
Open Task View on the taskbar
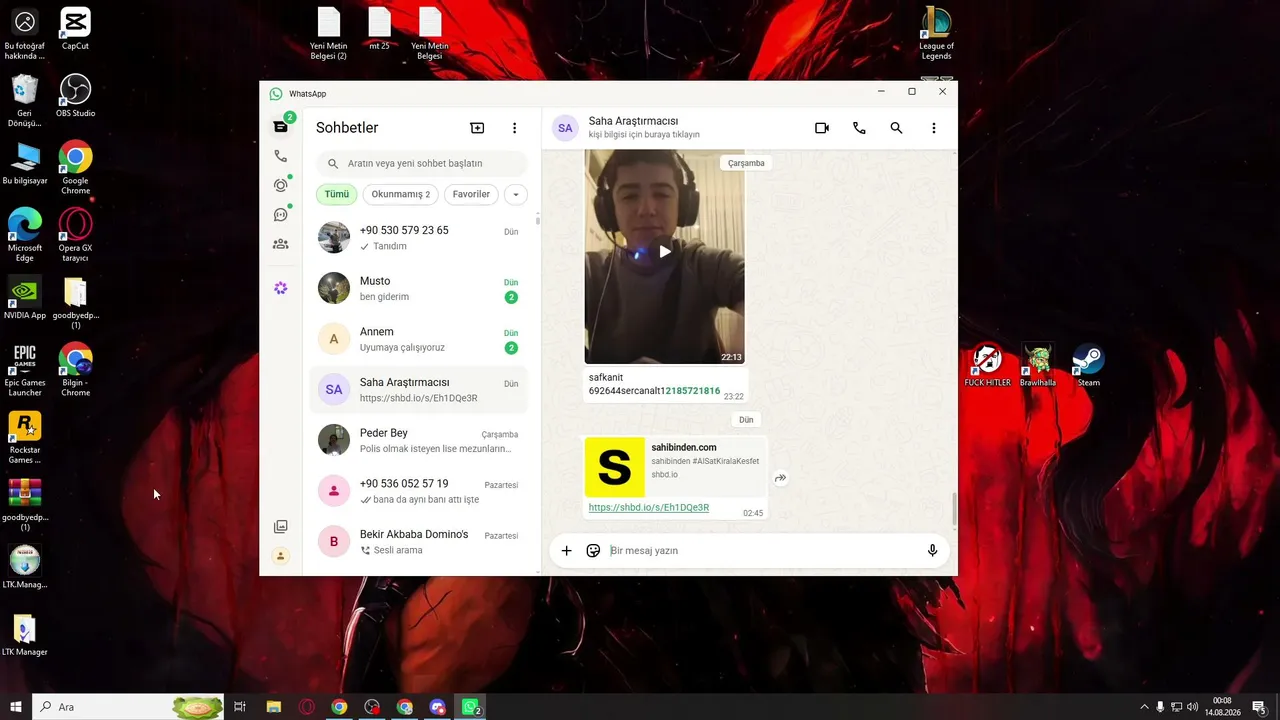click(x=240, y=707)
